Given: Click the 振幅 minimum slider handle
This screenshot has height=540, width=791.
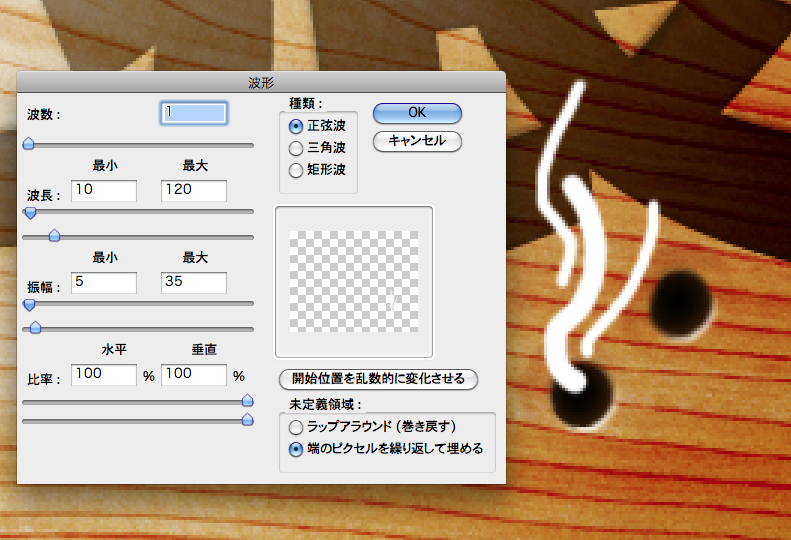Looking at the screenshot, I should [x=29, y=305].
